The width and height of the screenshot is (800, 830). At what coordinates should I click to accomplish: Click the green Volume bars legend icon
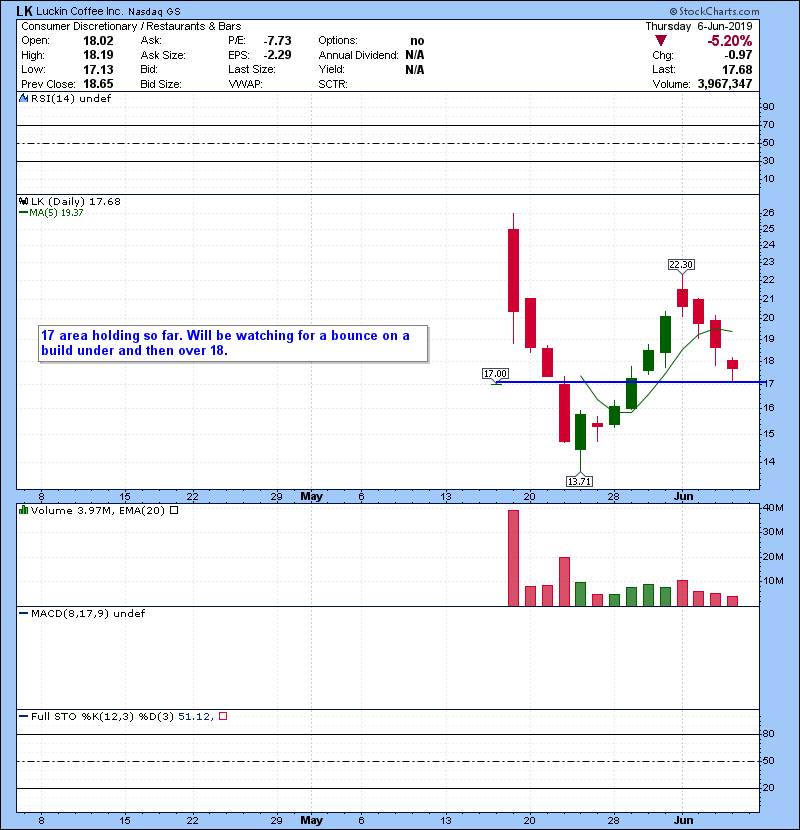pyautogui.click(x=23, y=511)
